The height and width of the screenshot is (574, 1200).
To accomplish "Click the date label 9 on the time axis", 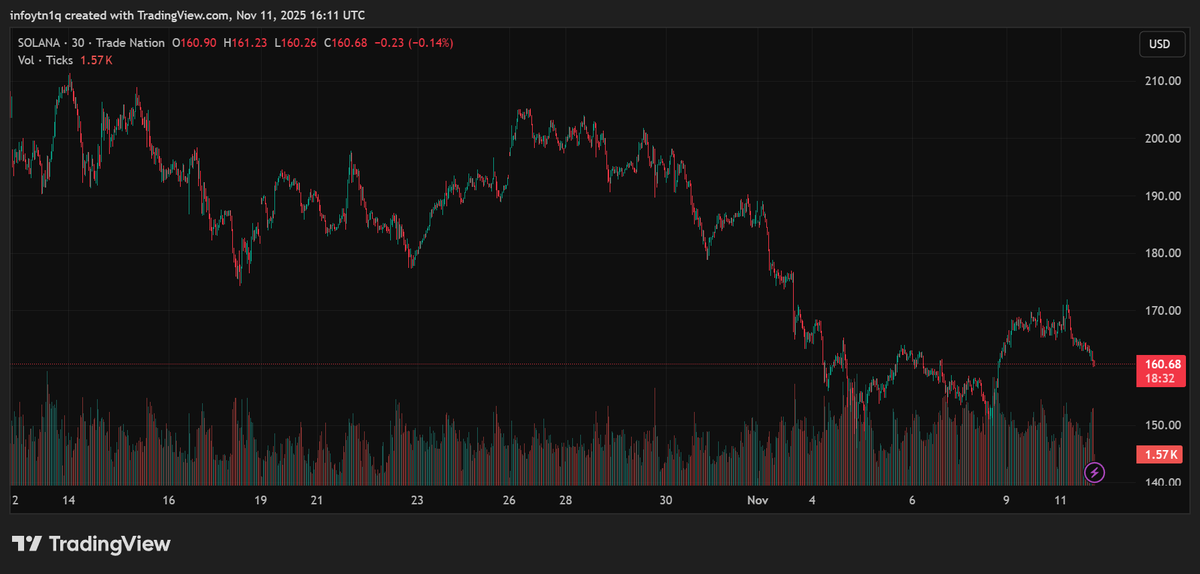I will tap(1006, 500).
